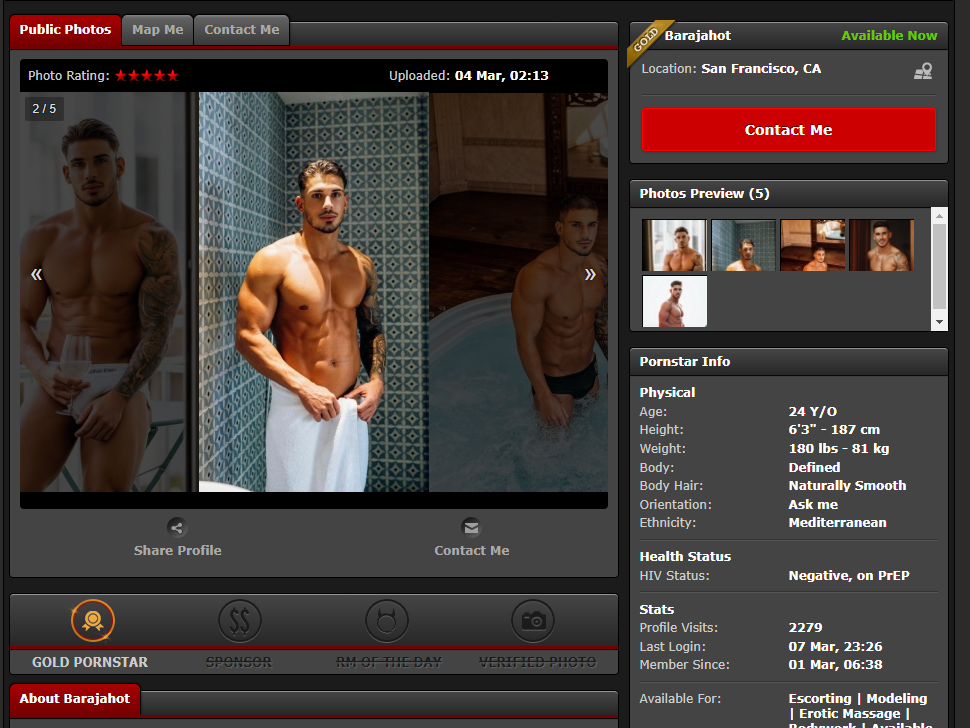Click the Negative, on PrEP value
This screenshot has height=728, width=970.
[x=849, y=576]
